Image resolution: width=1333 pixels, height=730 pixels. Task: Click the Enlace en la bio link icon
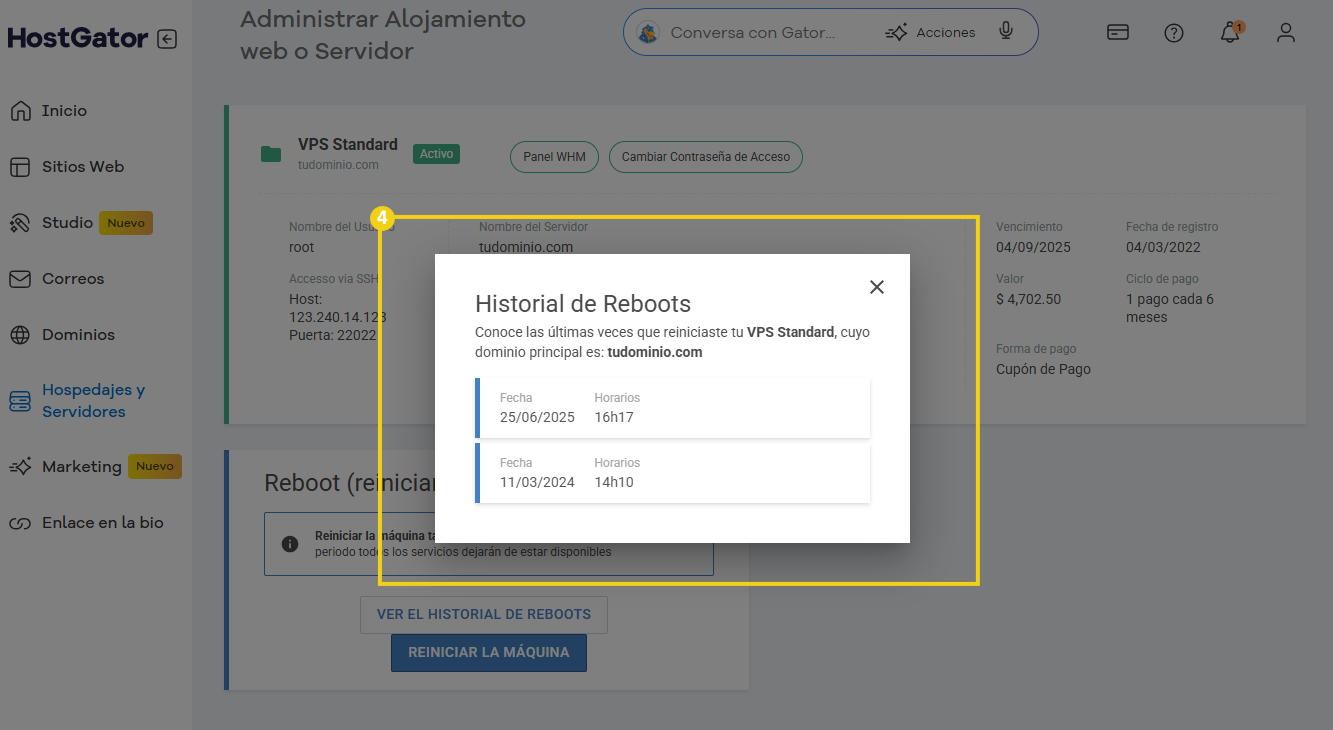20,523
